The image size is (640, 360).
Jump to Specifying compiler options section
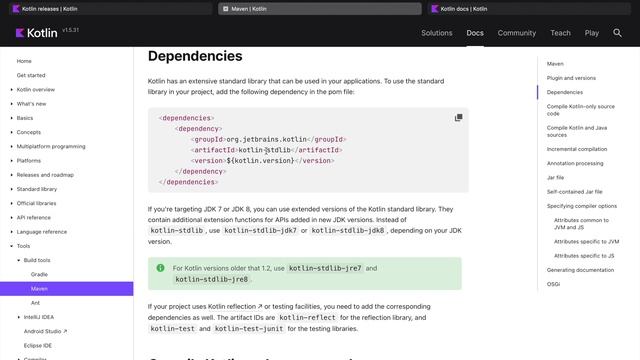tap(582, 206)
